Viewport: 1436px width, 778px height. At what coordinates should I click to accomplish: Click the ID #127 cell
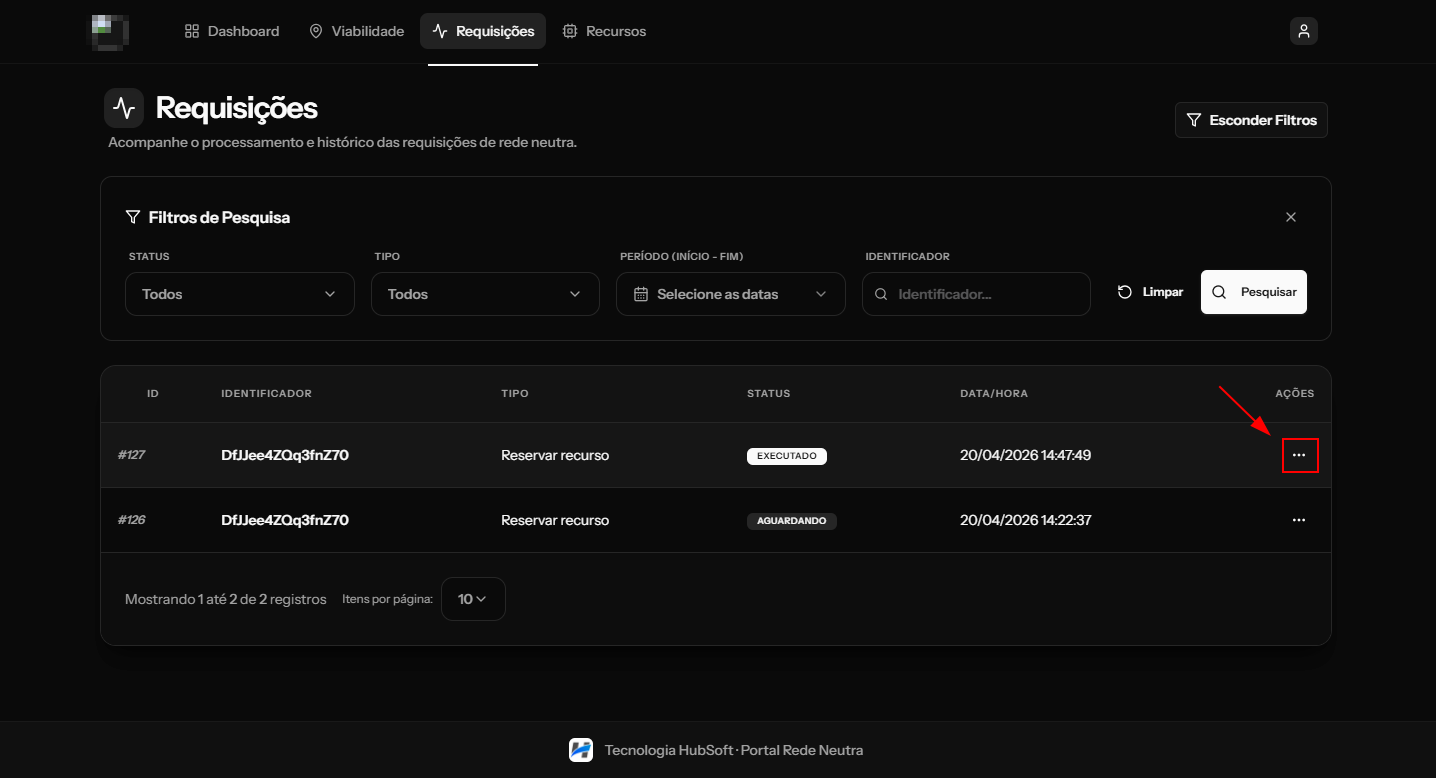pyautogui.click(x=131, y=455)
